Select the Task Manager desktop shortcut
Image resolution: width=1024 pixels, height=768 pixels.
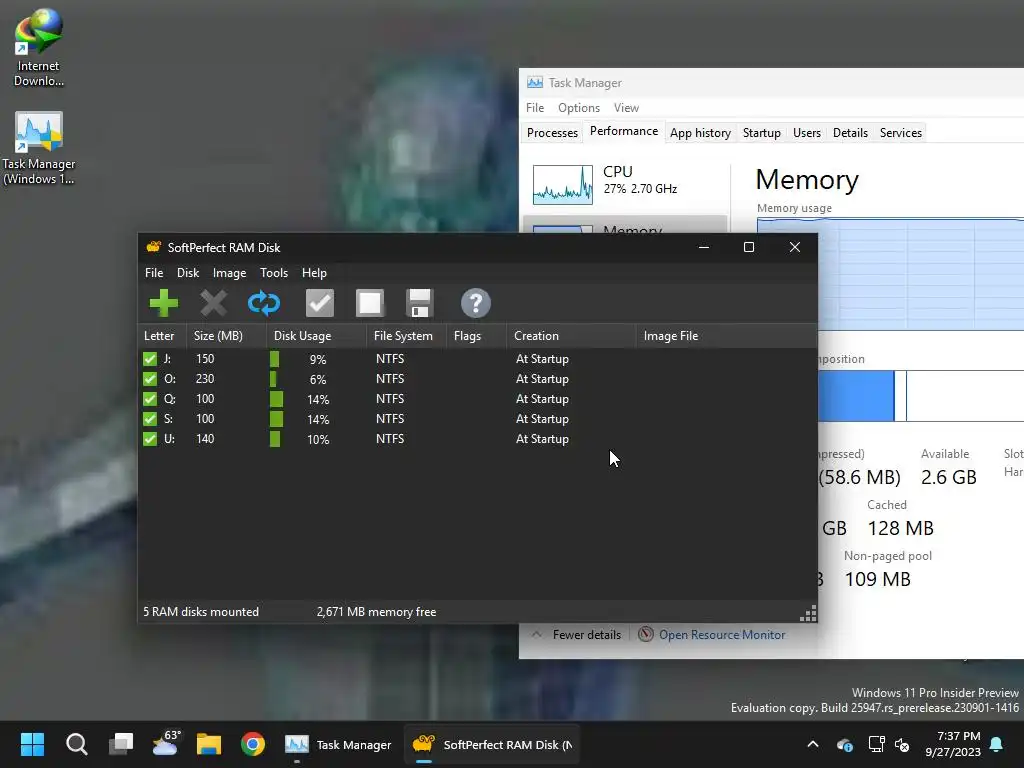pos(39,148)
